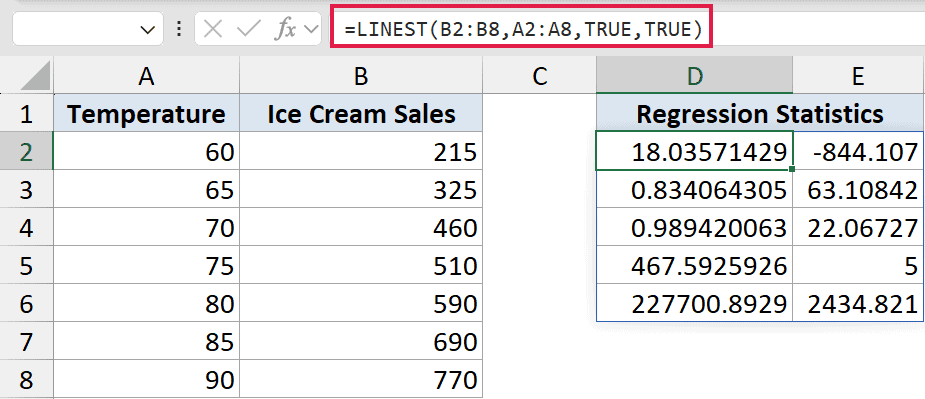Select empty cell C2

[x=539, y=151]
